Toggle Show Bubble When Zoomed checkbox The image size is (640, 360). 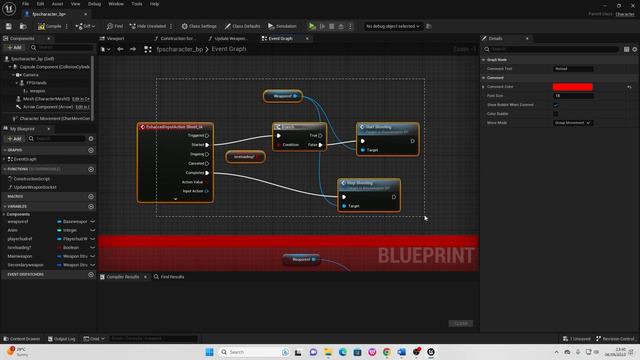(556, 105)
